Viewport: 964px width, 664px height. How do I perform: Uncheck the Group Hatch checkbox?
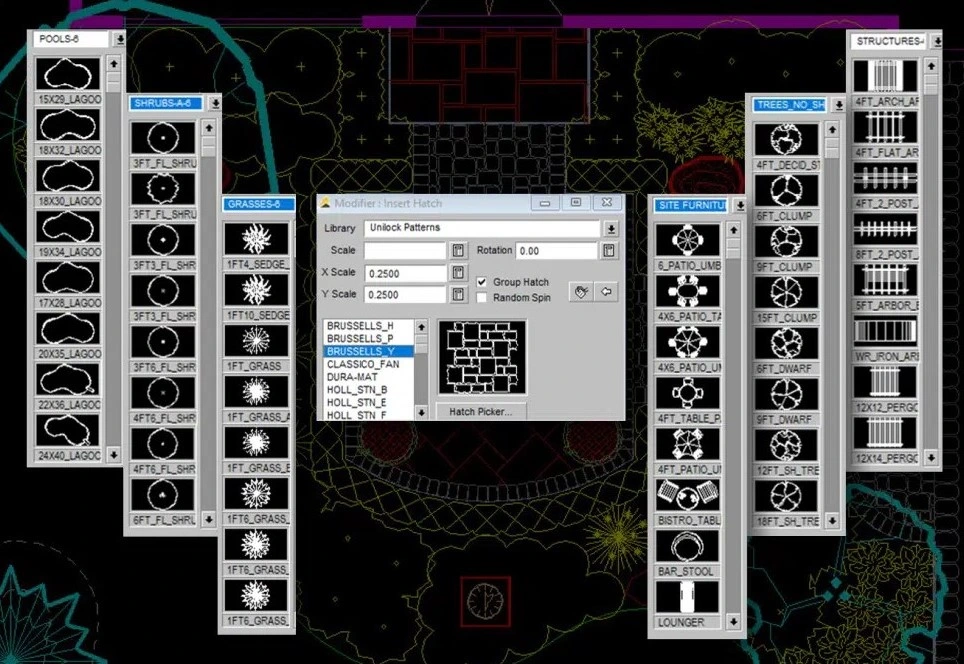[x=483, y=283]
